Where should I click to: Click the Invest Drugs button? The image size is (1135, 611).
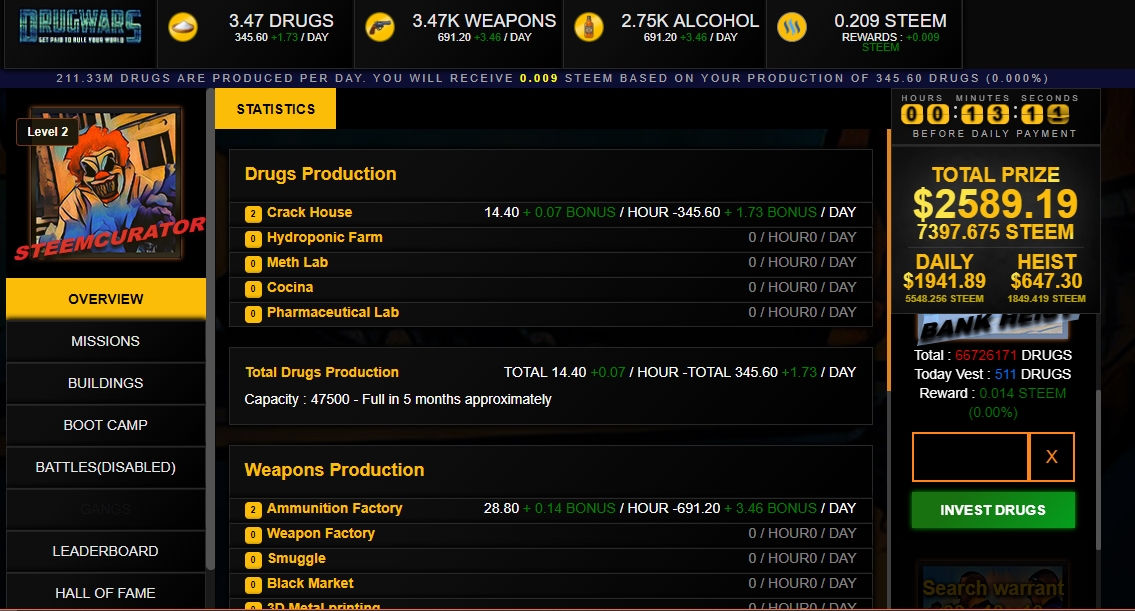(993, 510)
